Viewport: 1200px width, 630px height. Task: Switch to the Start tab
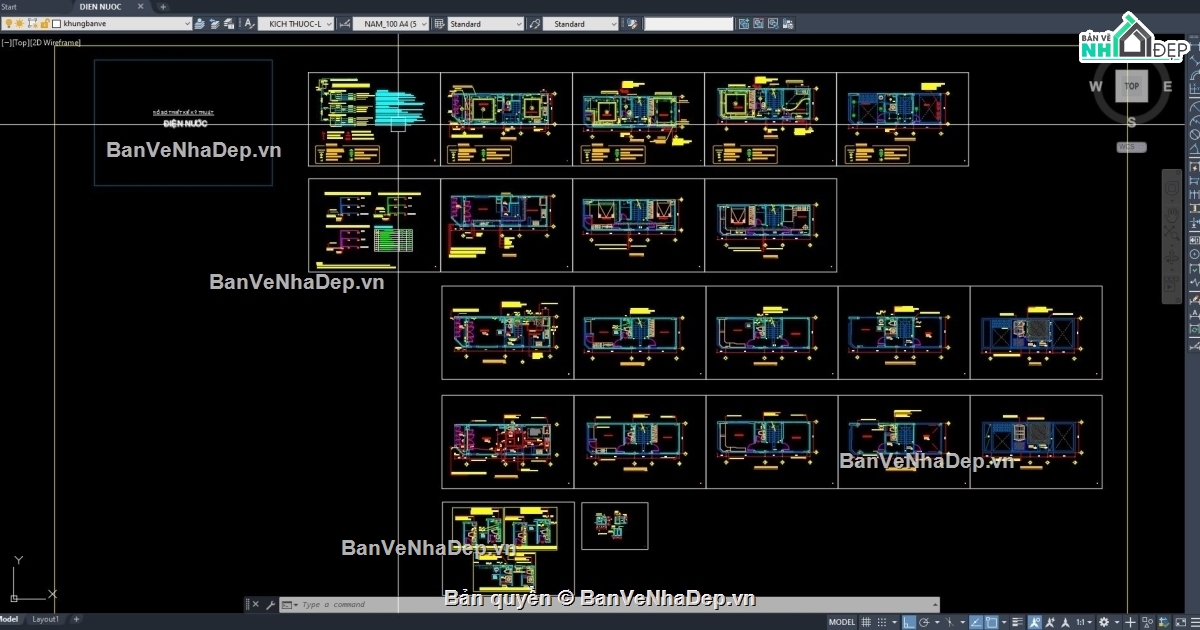click(9, 6)
